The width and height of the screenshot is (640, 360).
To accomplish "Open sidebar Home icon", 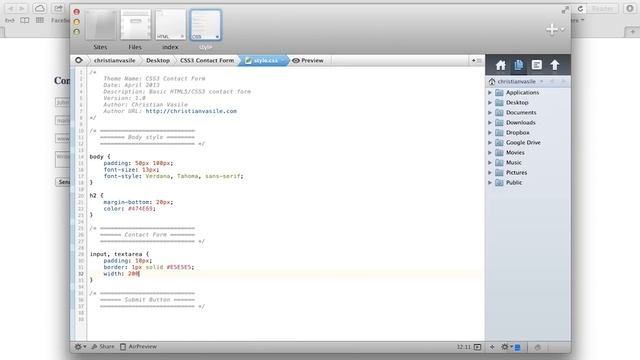I will (x=500, y=65).
